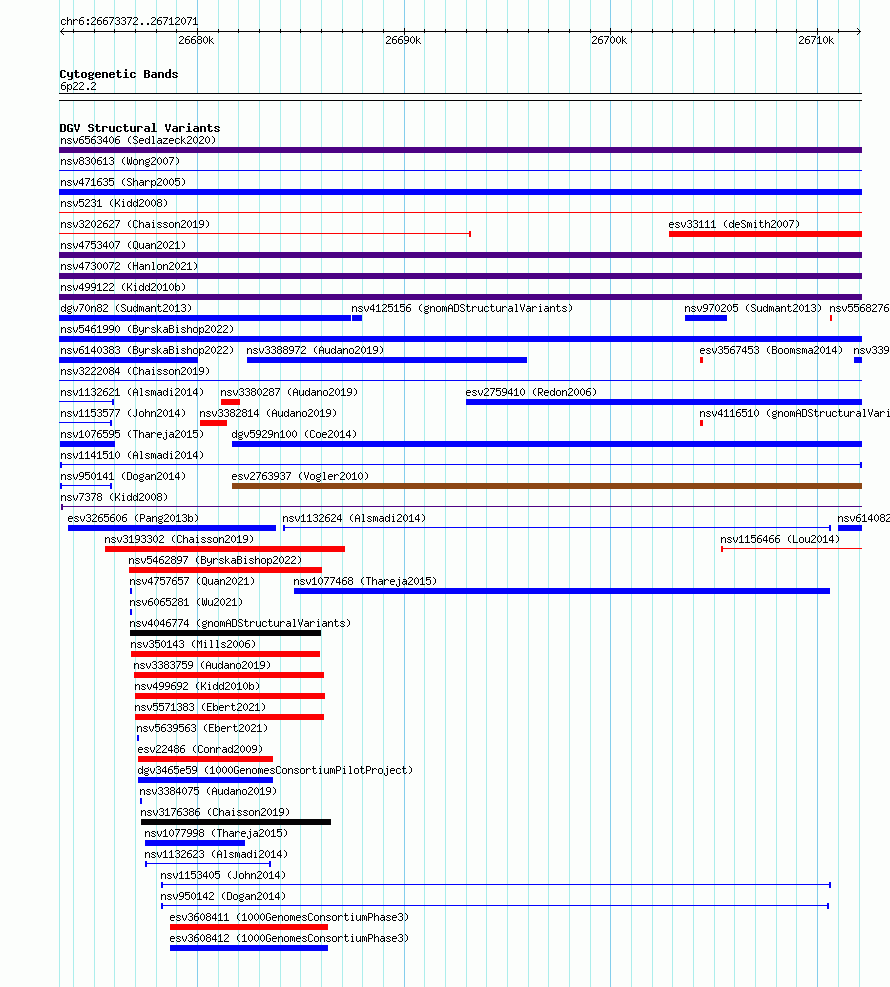Click the 26690k ruler position

point(403,40)
